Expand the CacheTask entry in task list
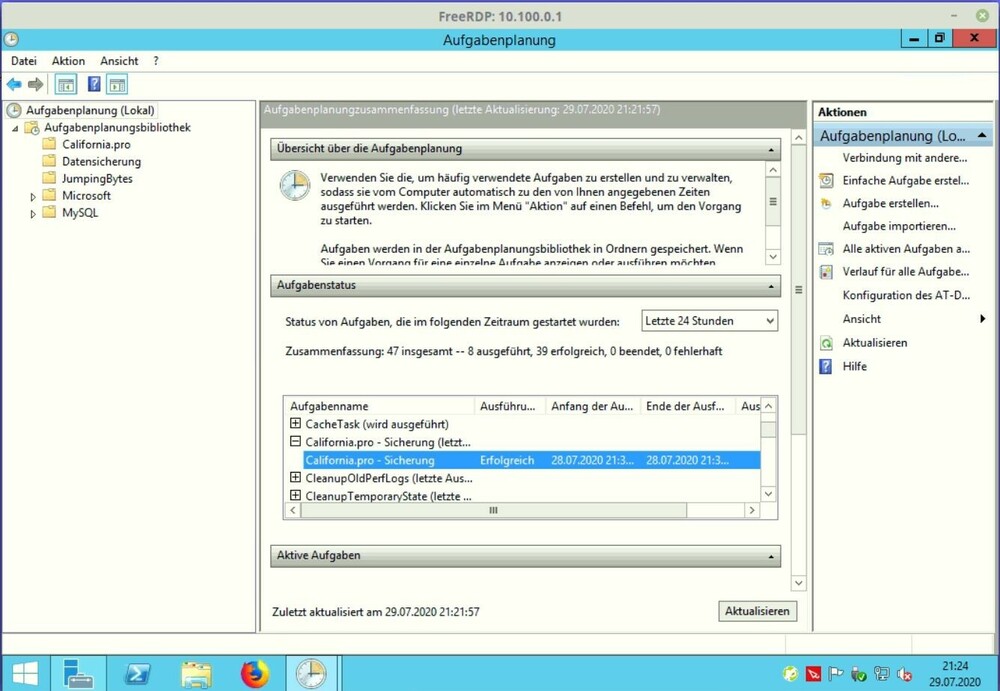 tap(295, 424)
